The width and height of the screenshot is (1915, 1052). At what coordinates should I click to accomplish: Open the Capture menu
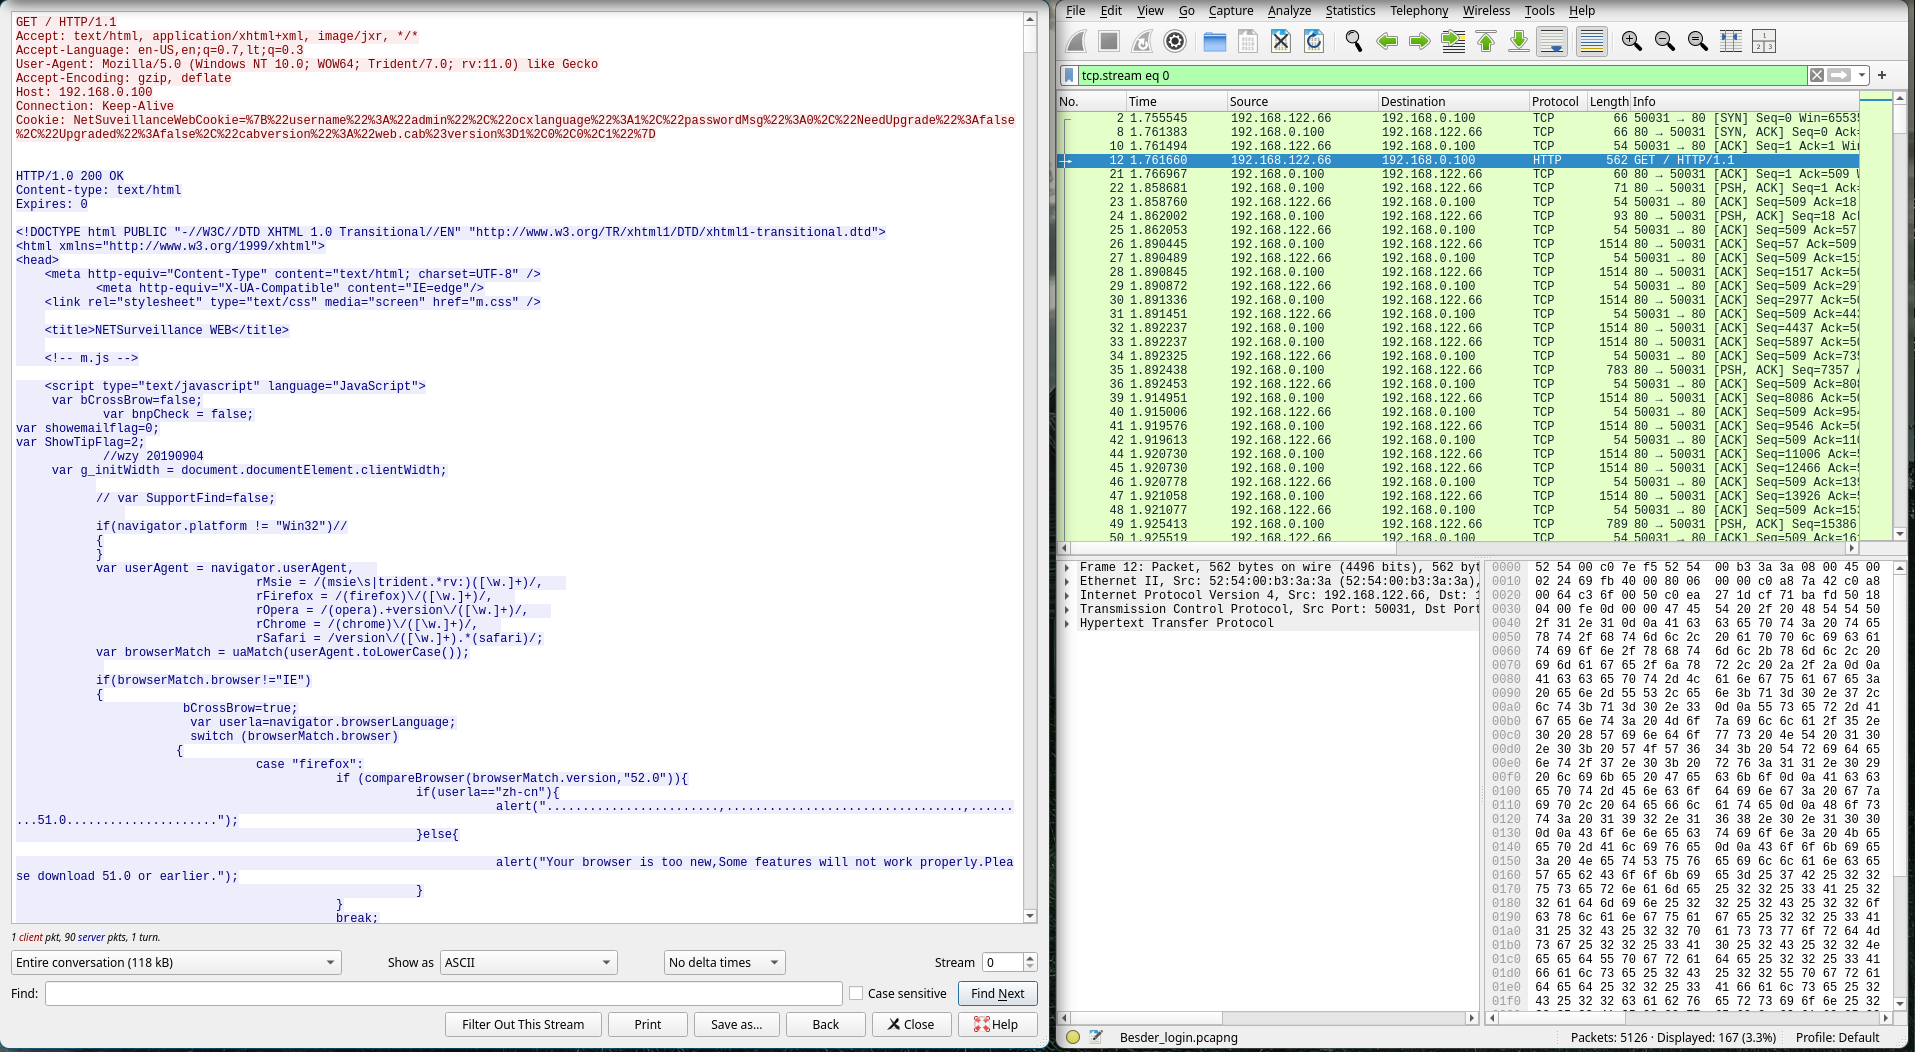point(1231,11)
